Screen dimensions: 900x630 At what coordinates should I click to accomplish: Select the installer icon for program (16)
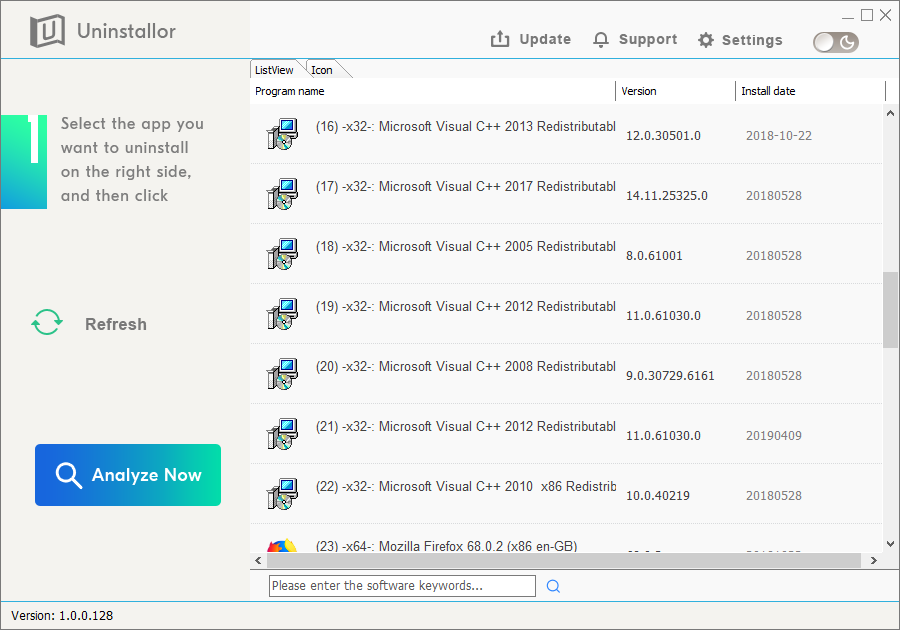point(282,134)
